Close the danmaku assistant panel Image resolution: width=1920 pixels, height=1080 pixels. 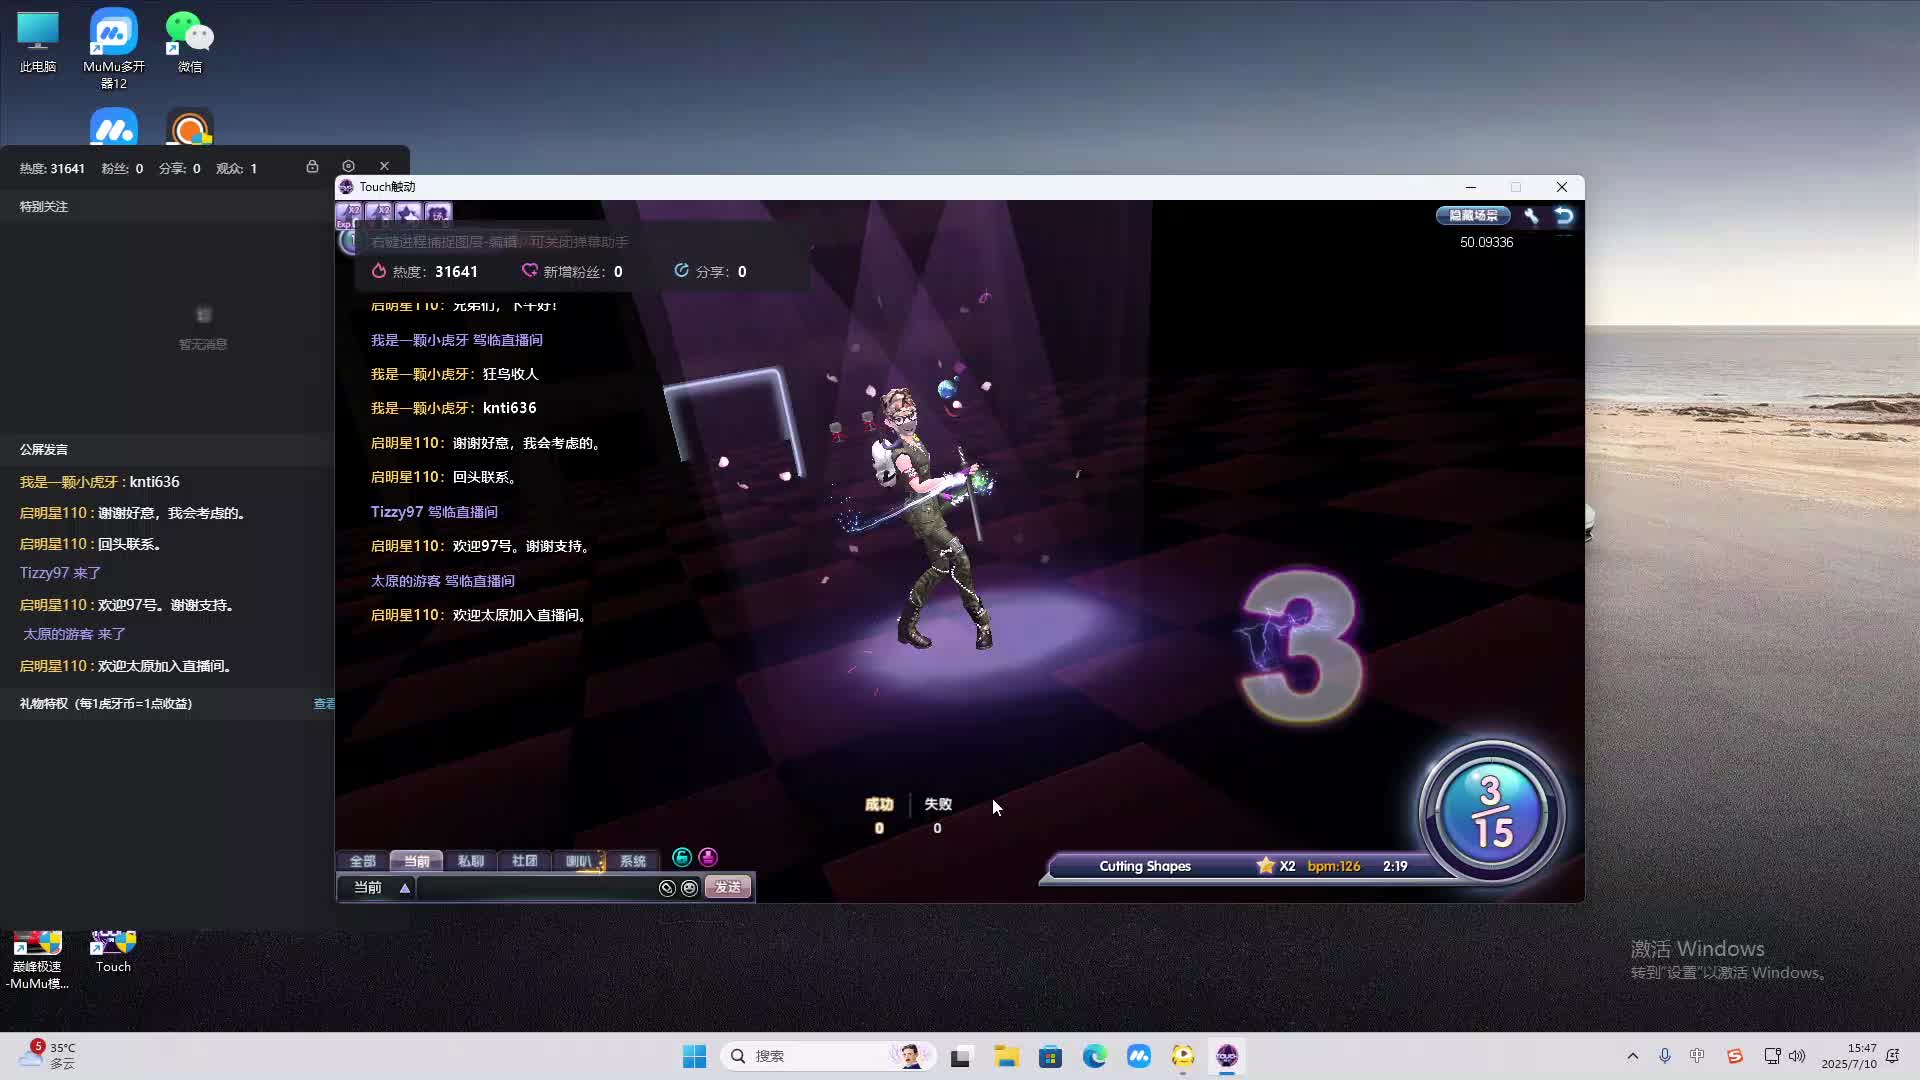click(384, 166)
